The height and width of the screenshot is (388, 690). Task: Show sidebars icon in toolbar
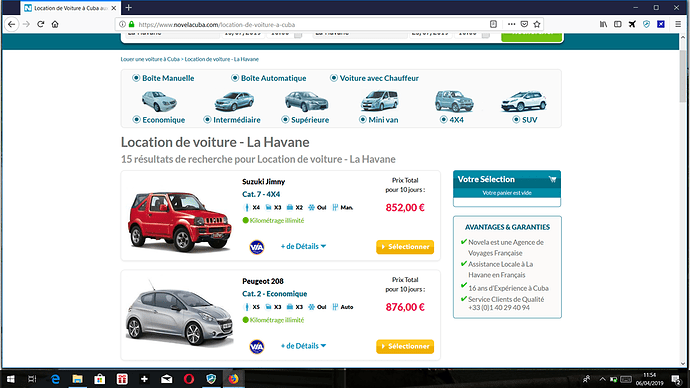[618, 24]
